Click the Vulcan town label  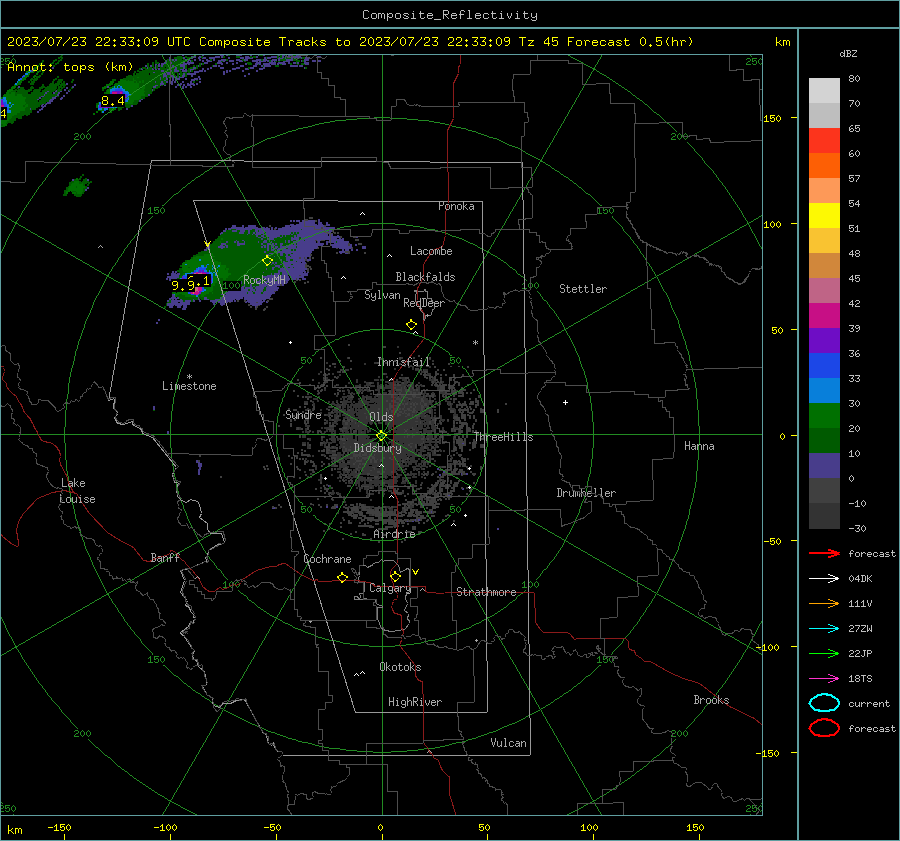point(509,743)
